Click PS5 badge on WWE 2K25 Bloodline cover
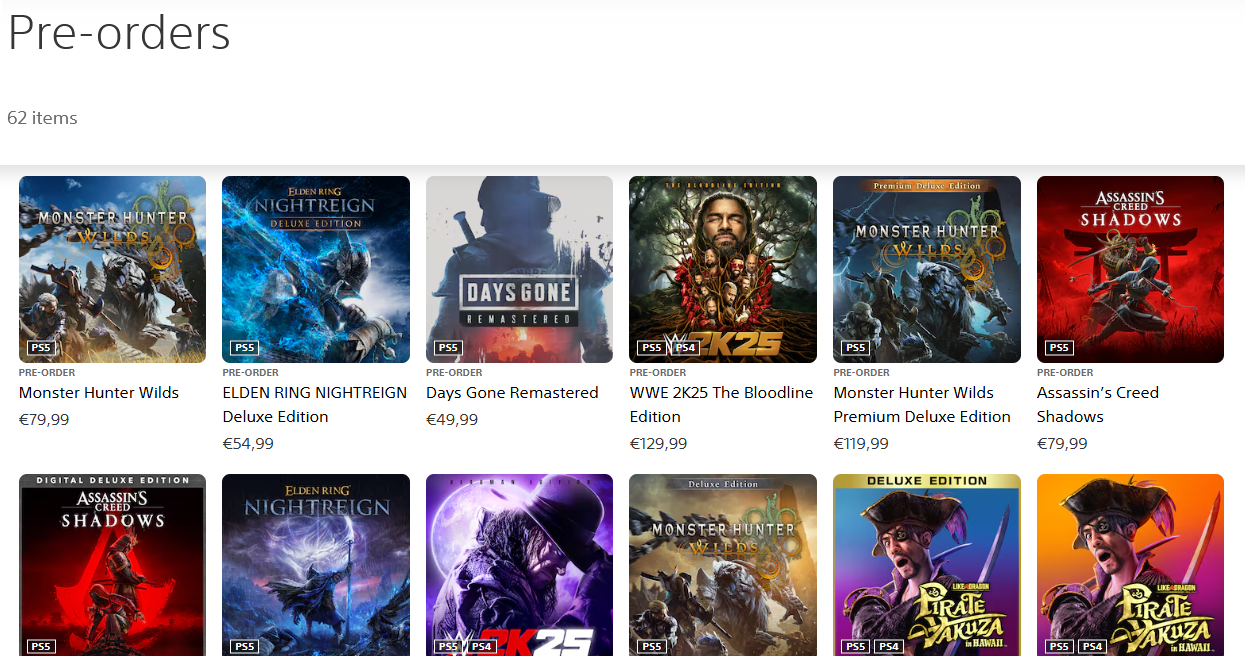 [652, 348]
